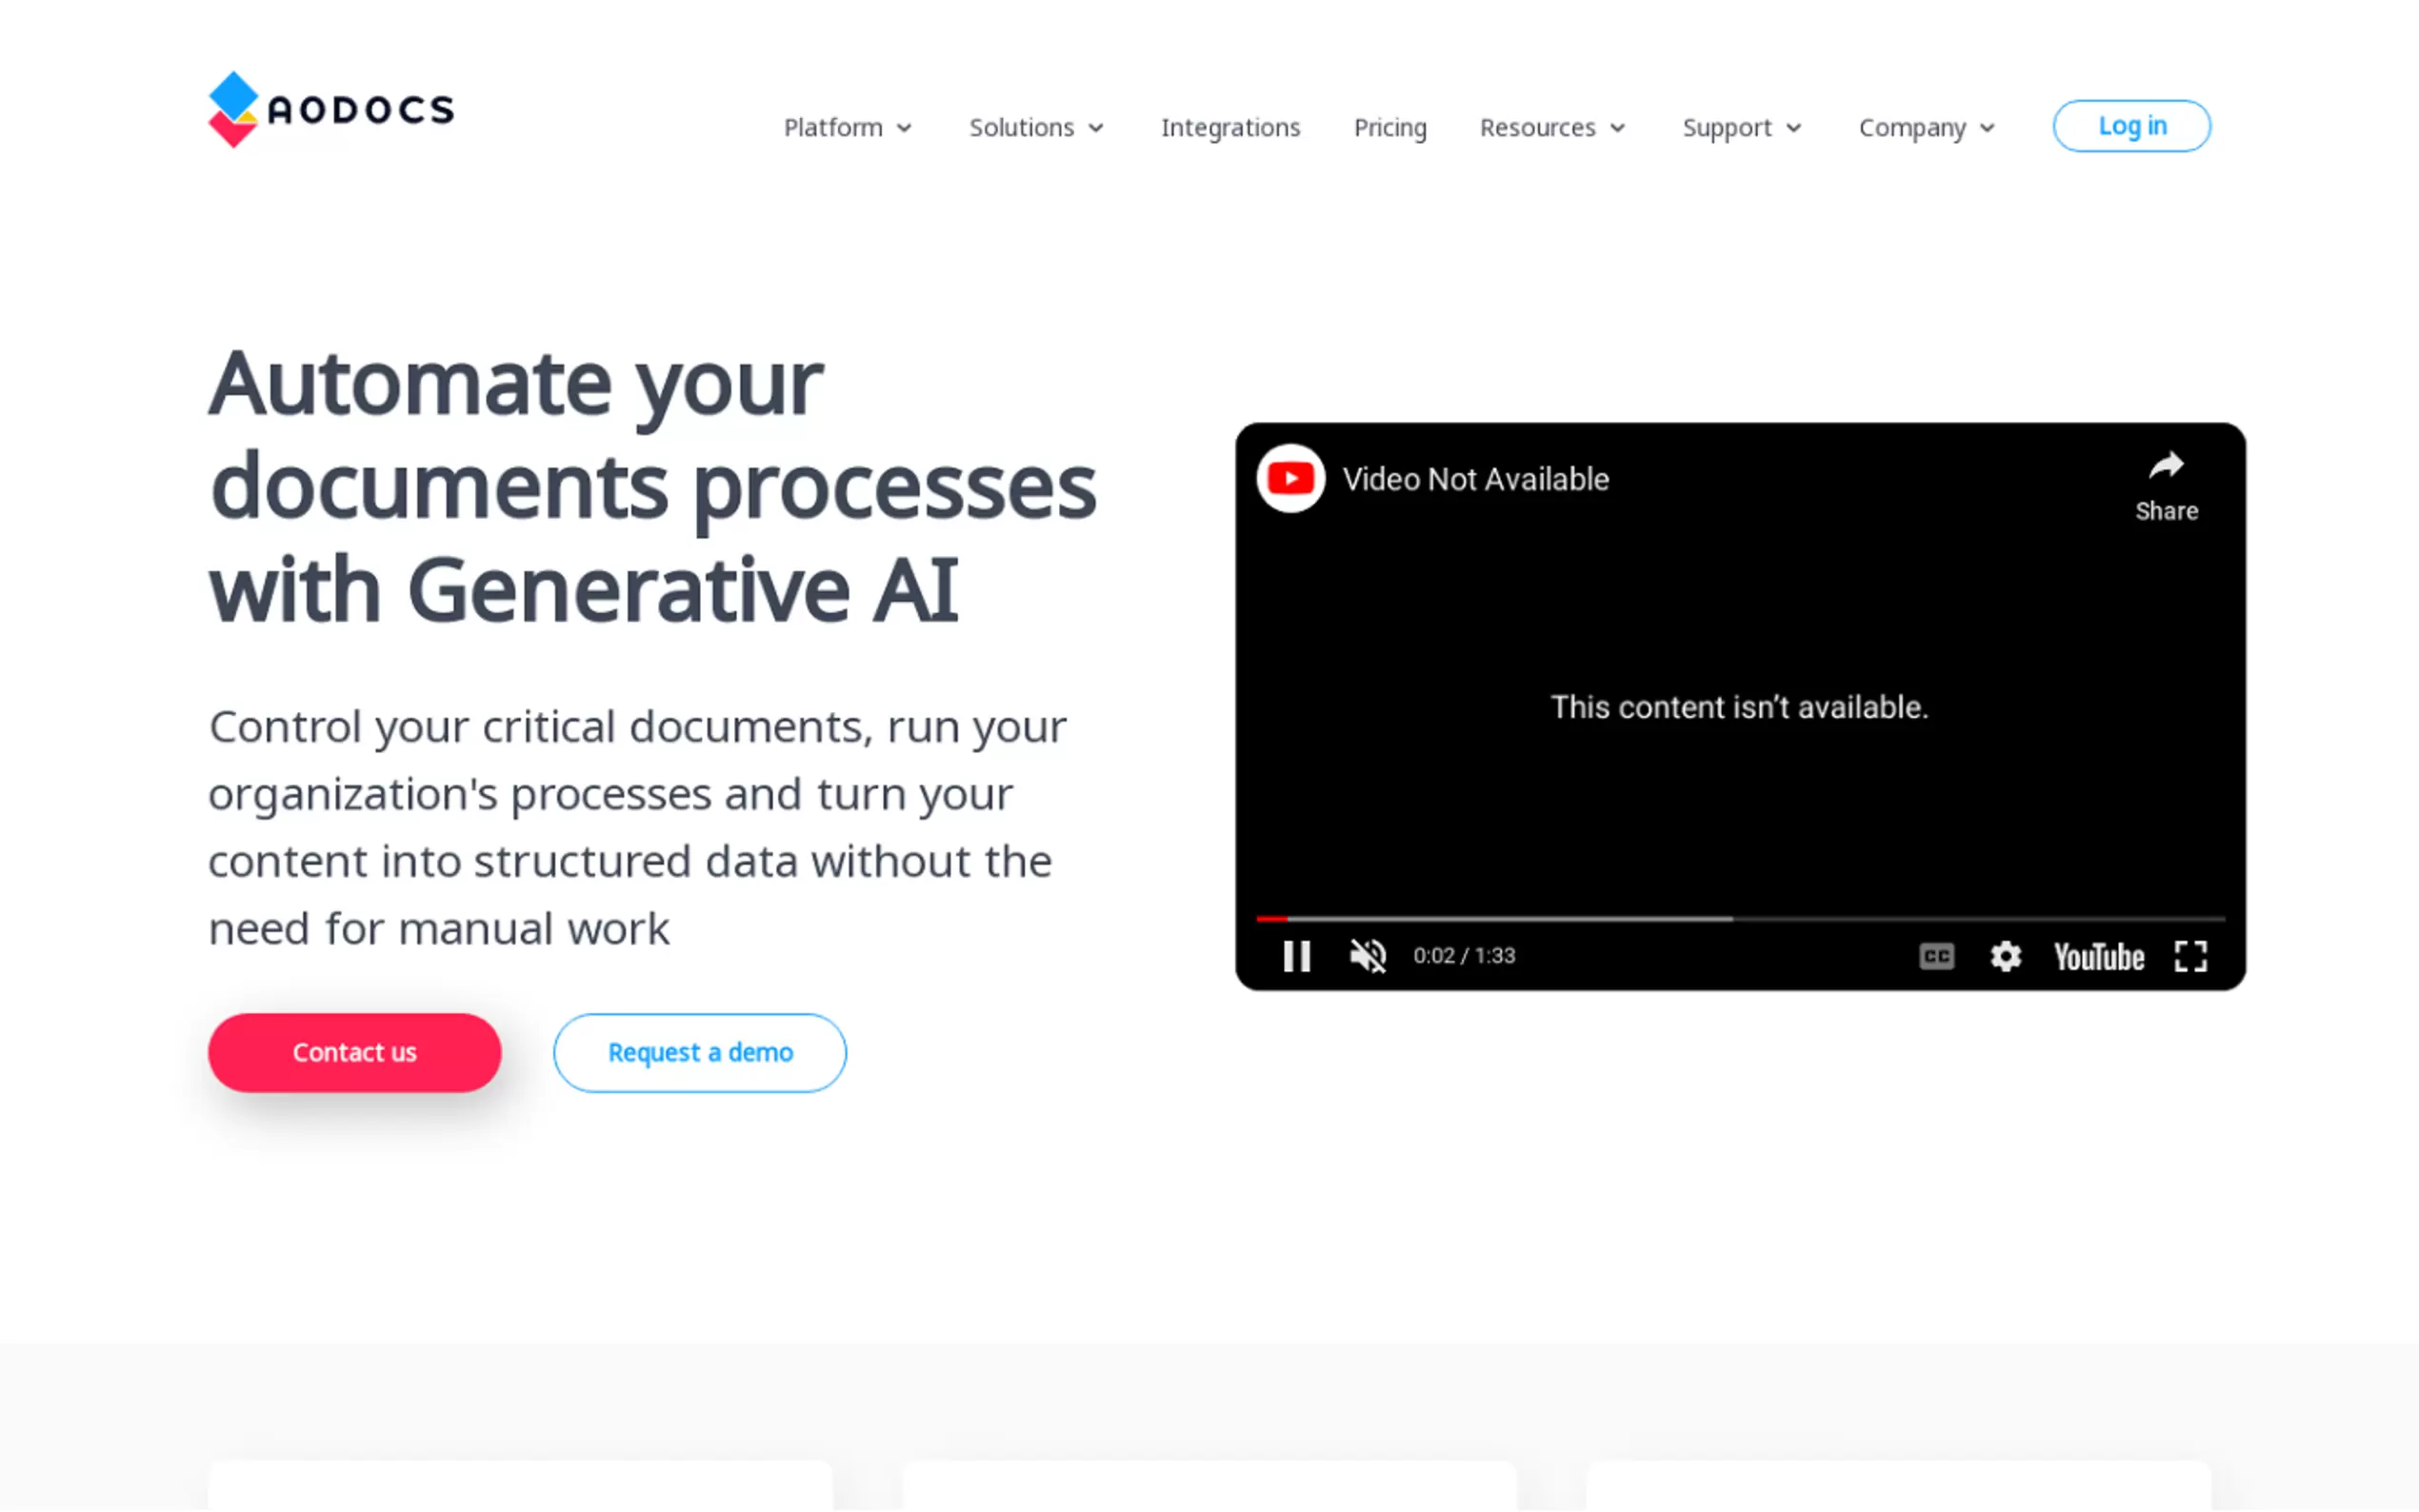2419x1512 pixels.
Task: Toggle closed captions on video
Action: [1936, 956]
